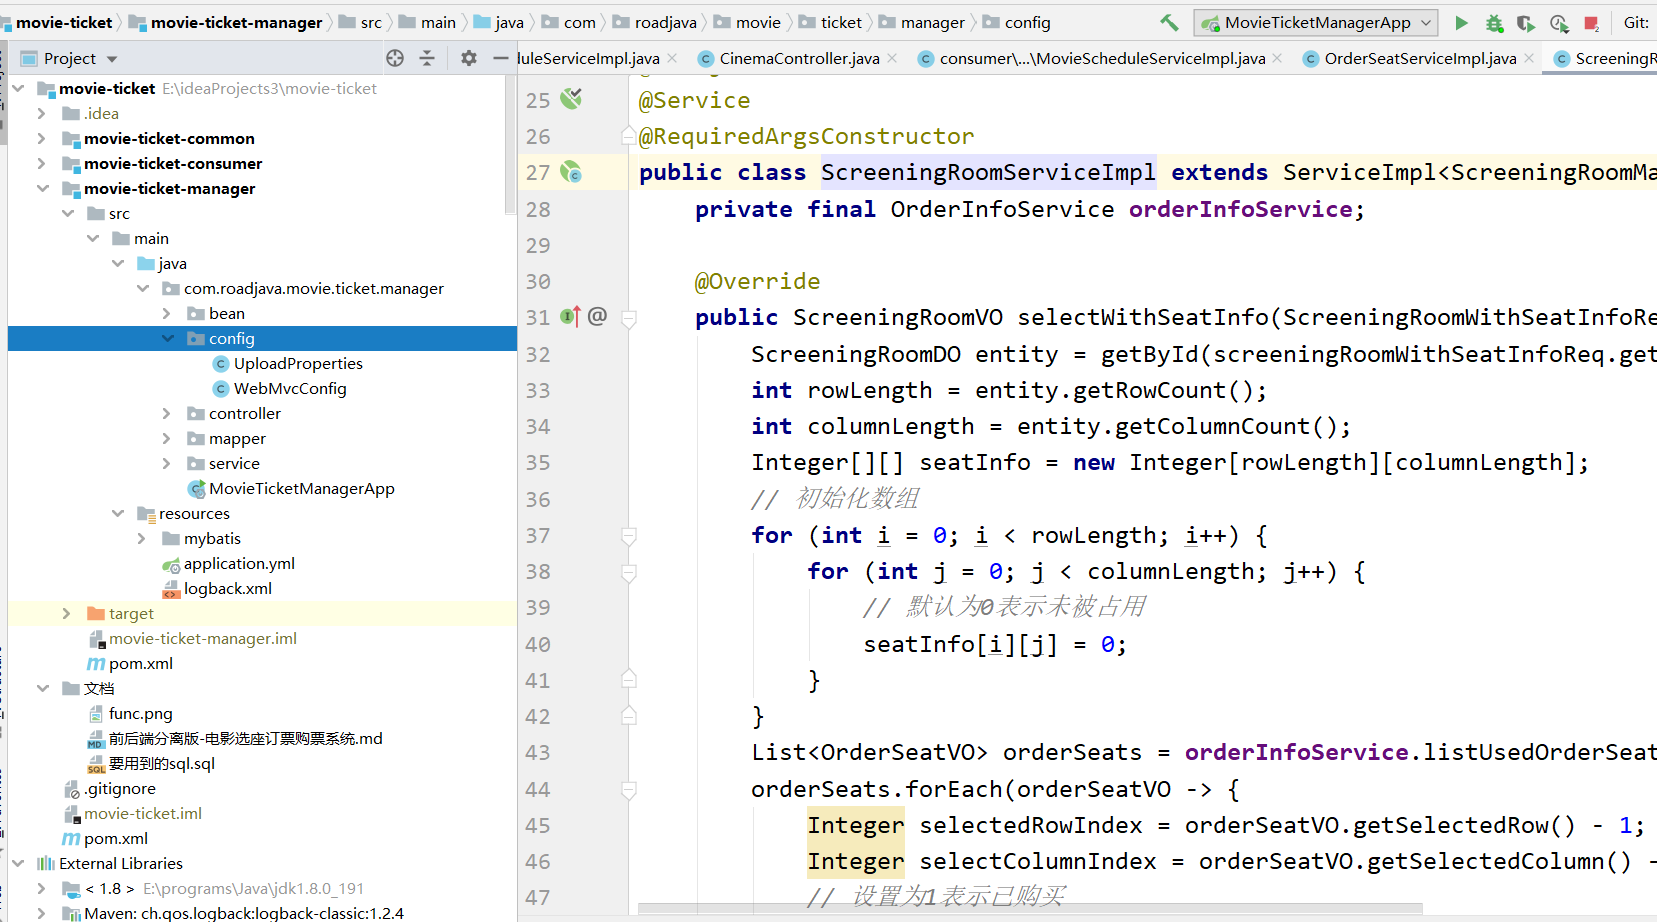This screenshot has height=922, width=1657.
Task: Open the MovieTicketManagerApp run configuration dropdown
Action: tap(1317, 22)
